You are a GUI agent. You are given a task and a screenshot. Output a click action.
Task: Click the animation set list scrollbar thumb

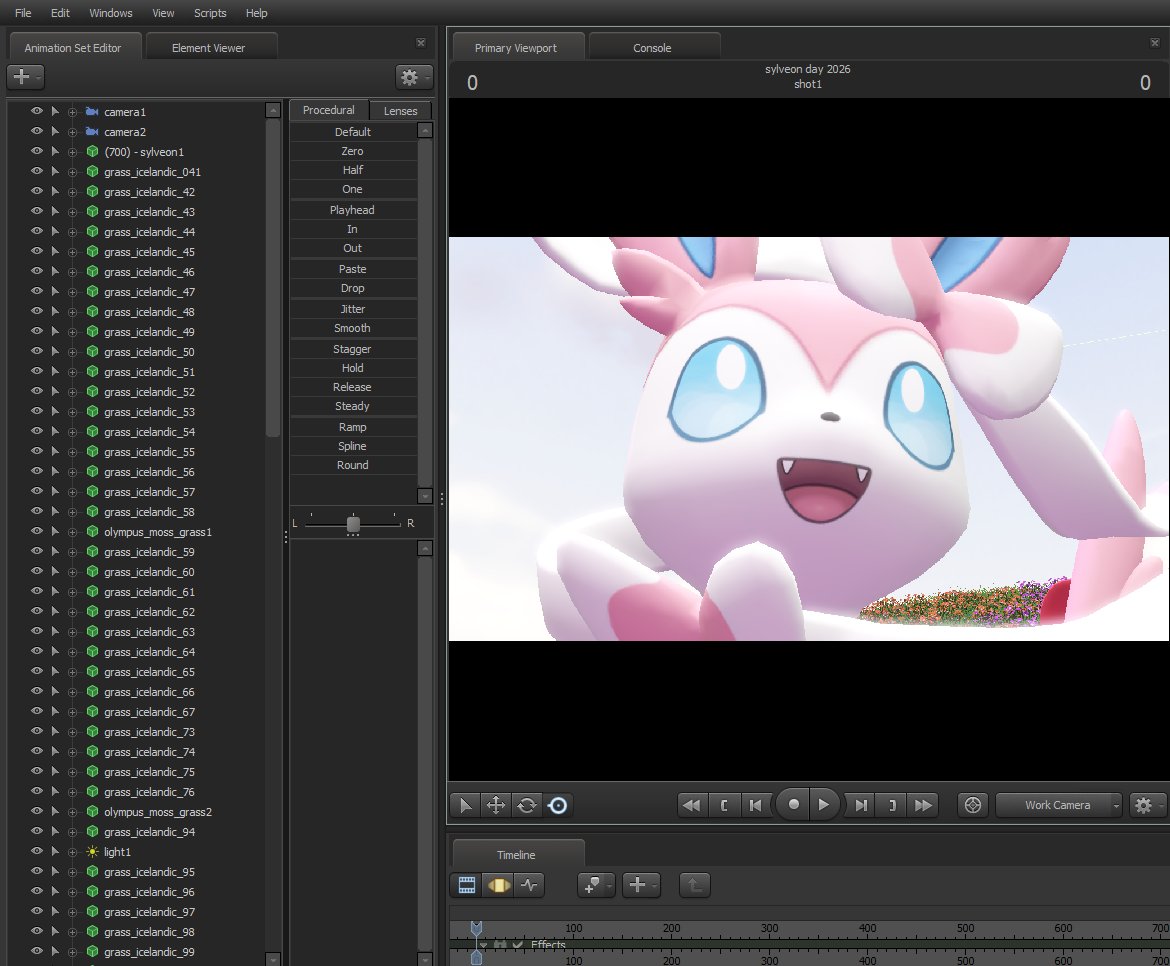pos(272,277)
